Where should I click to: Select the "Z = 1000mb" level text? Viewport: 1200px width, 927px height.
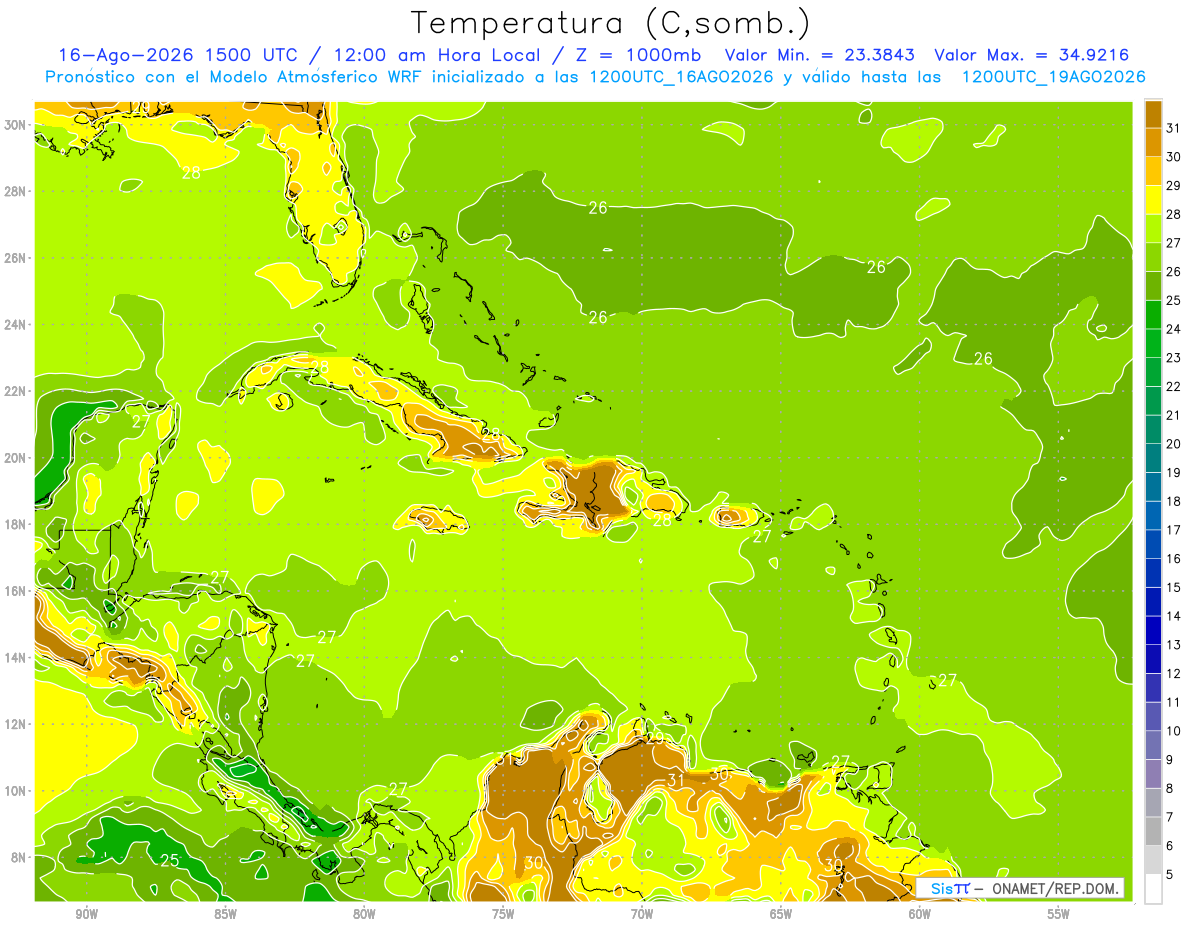(x=641, y=55)
